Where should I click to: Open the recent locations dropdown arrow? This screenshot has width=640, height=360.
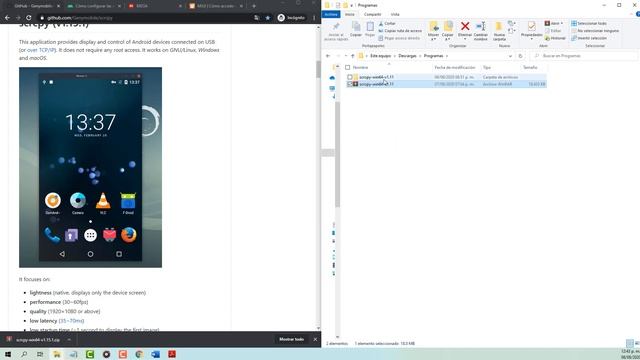point(345,56)
